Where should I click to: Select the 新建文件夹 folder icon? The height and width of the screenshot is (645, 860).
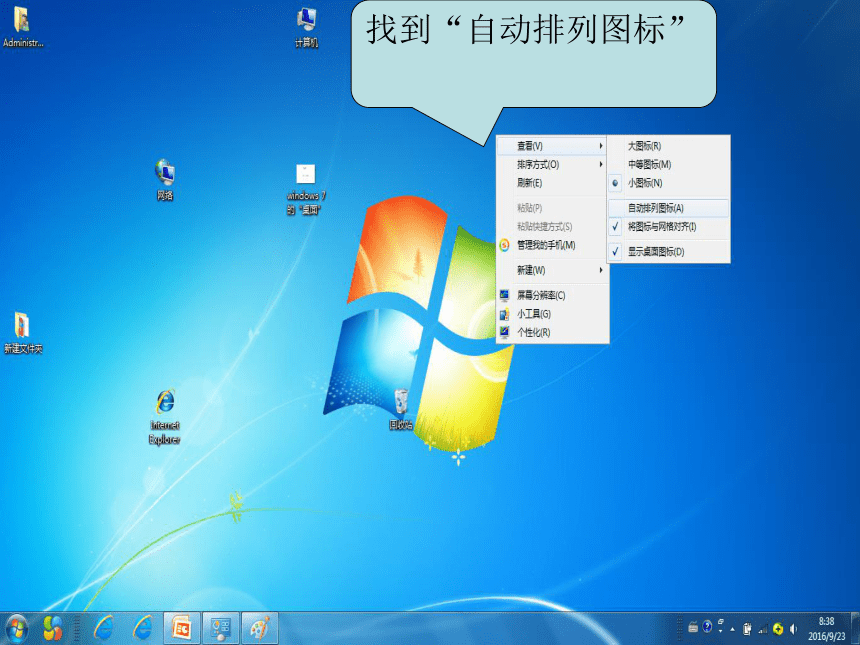[x=22, y=333]
